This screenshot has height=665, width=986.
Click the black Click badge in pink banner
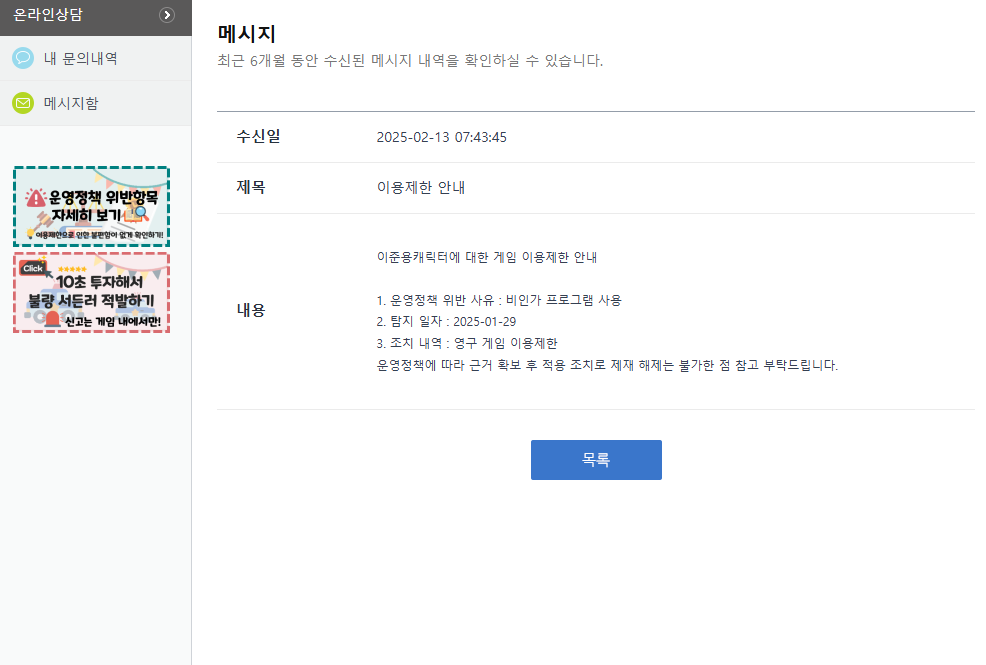click(x=33, y=268)
